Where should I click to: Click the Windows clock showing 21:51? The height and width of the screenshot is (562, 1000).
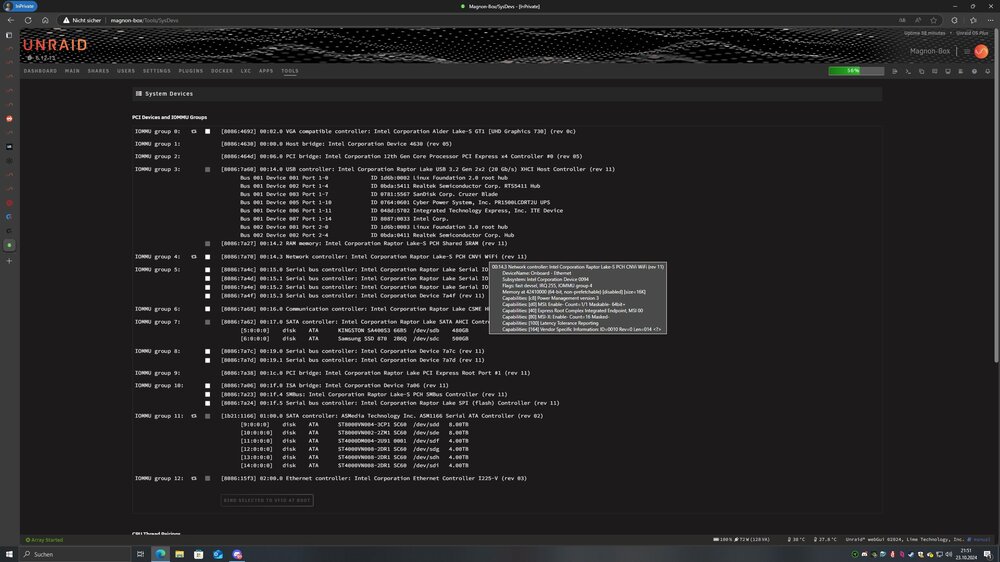(x=966, y=554)
